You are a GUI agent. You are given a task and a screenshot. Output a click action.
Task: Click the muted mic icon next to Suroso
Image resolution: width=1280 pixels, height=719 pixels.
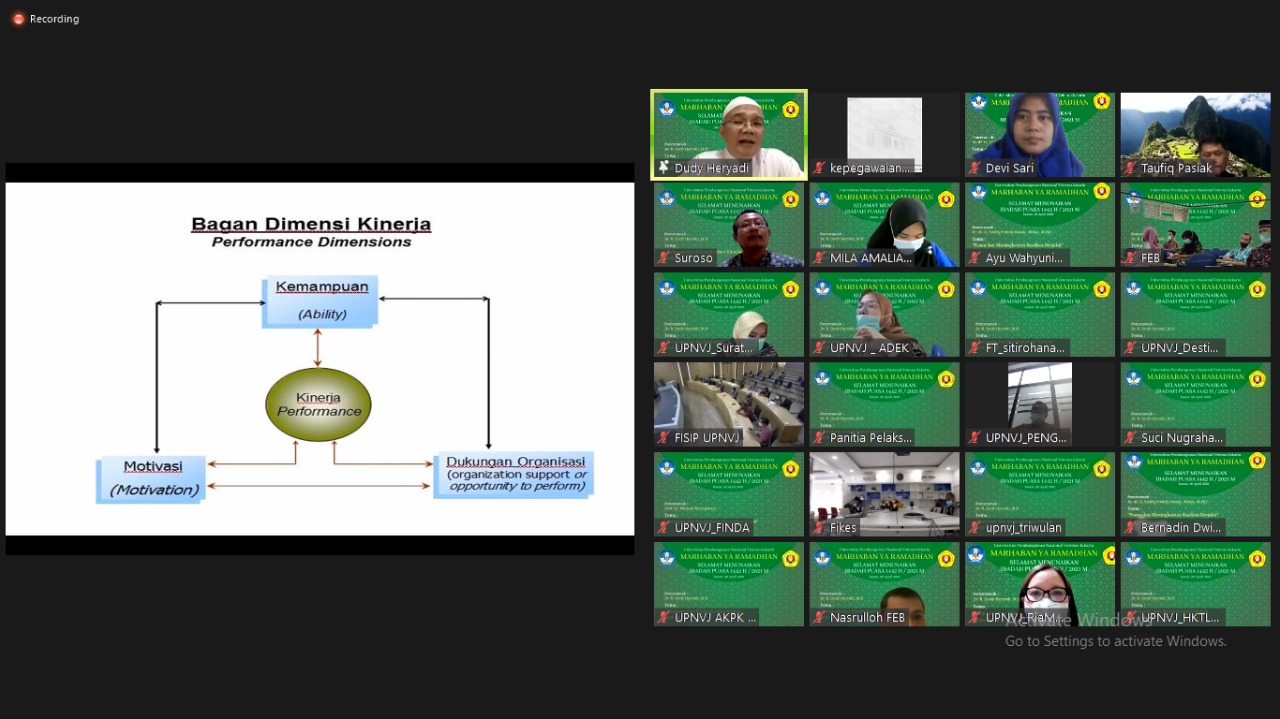pos(664,258)
